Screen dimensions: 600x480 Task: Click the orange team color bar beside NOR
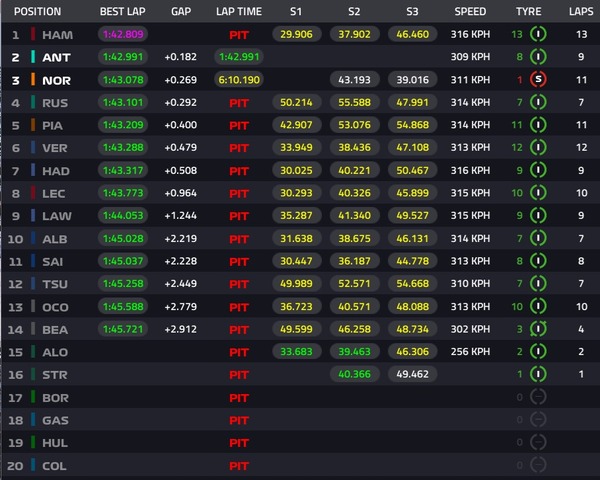[x=34, y=79]
